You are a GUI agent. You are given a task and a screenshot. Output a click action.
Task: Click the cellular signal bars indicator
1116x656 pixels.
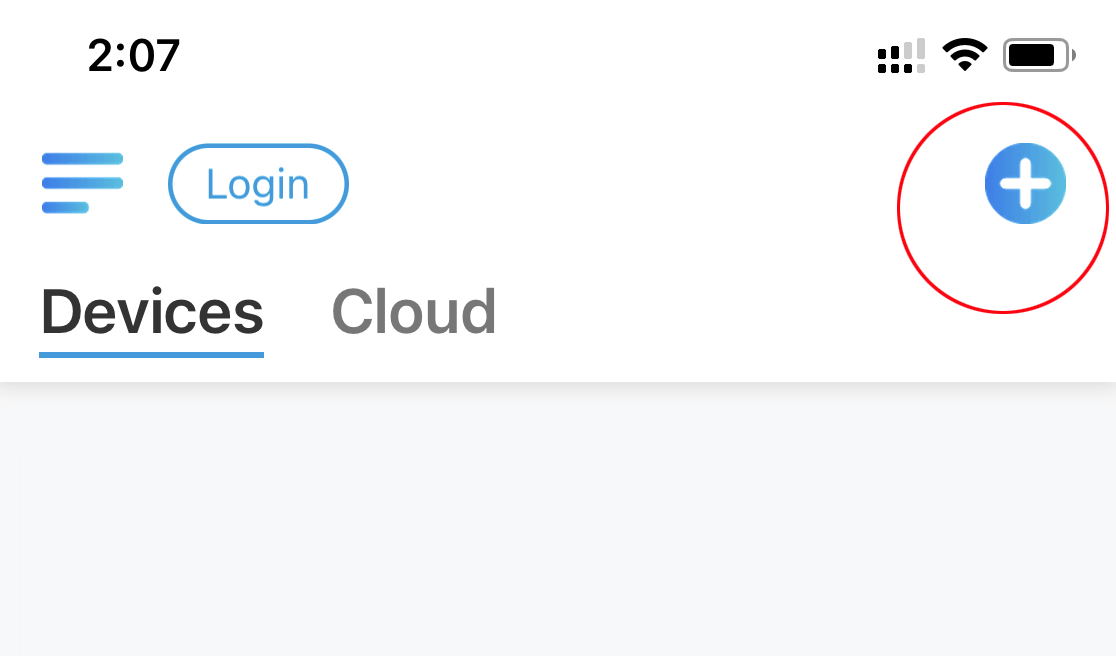[x=901, y=55]
